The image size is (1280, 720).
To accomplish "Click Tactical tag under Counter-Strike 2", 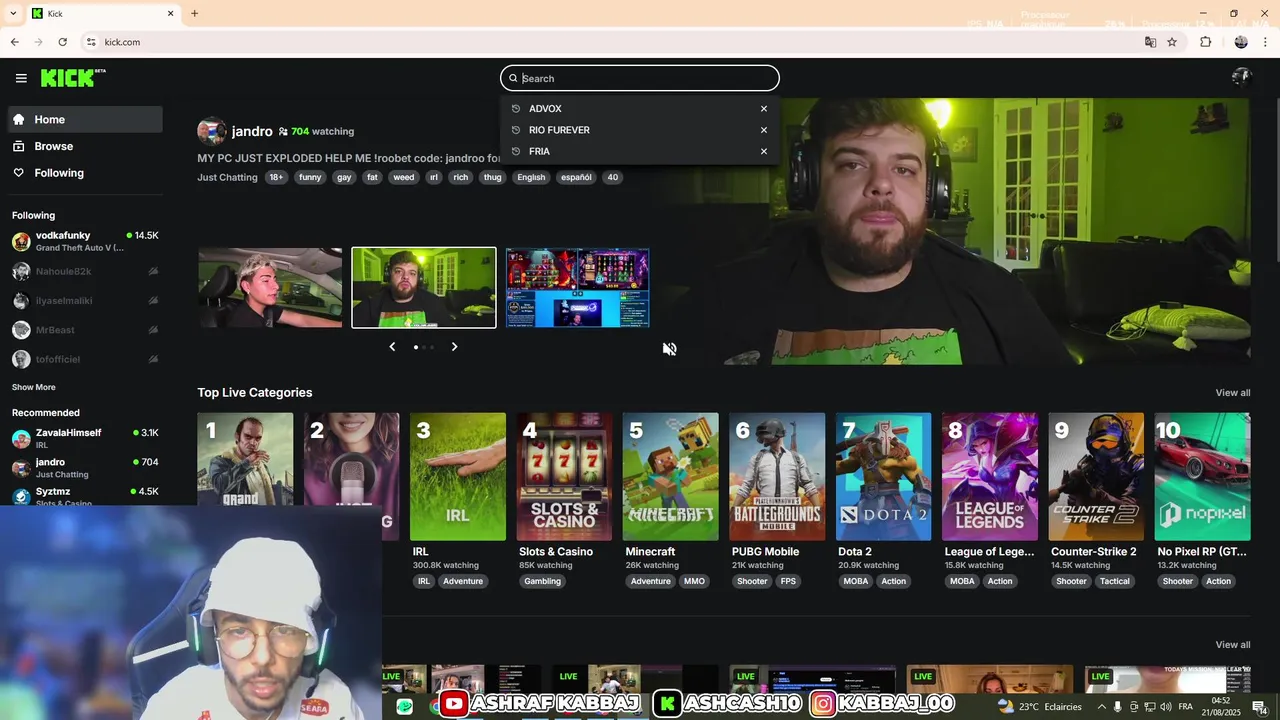I will click(1115, 581).
